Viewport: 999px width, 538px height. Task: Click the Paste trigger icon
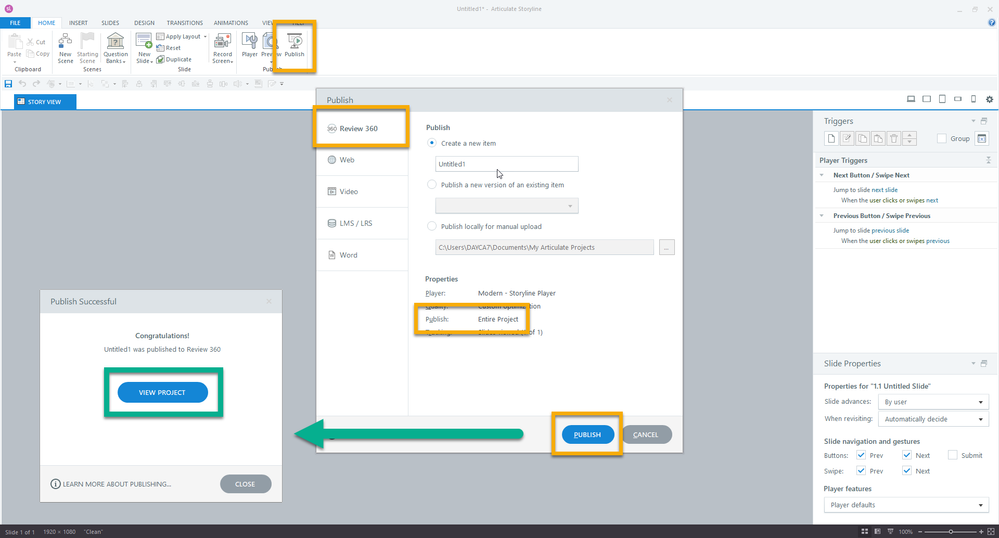tap(878, 138)
